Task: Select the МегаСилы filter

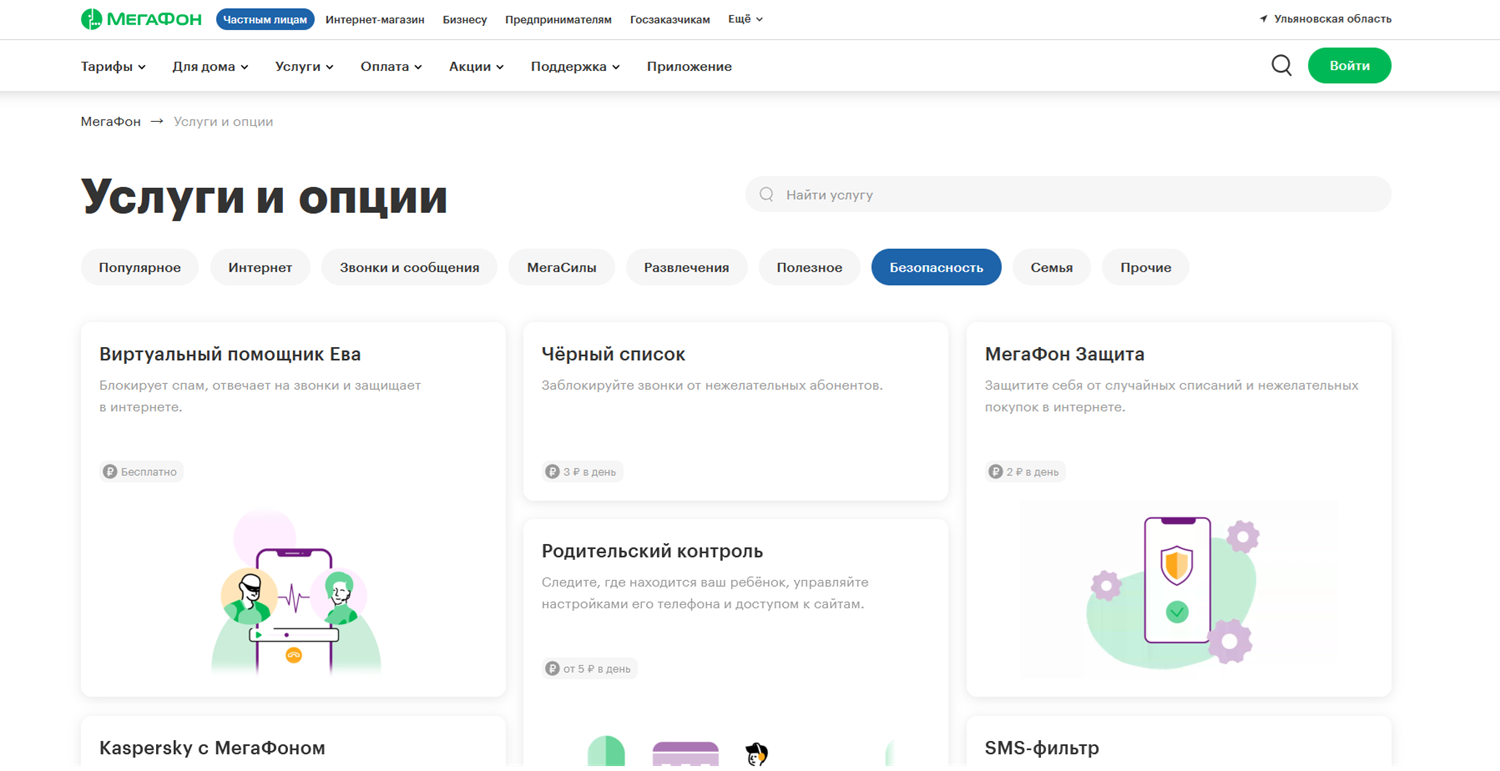Action: (562, 267)
